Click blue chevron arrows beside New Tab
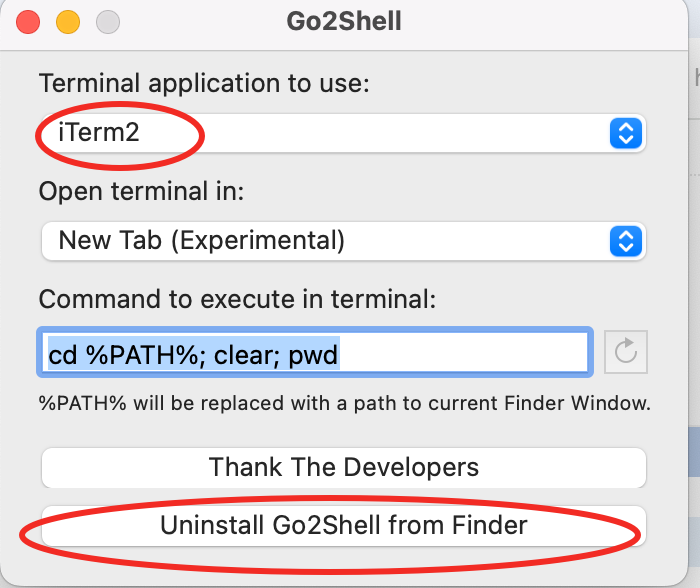 tap(625, 240)
